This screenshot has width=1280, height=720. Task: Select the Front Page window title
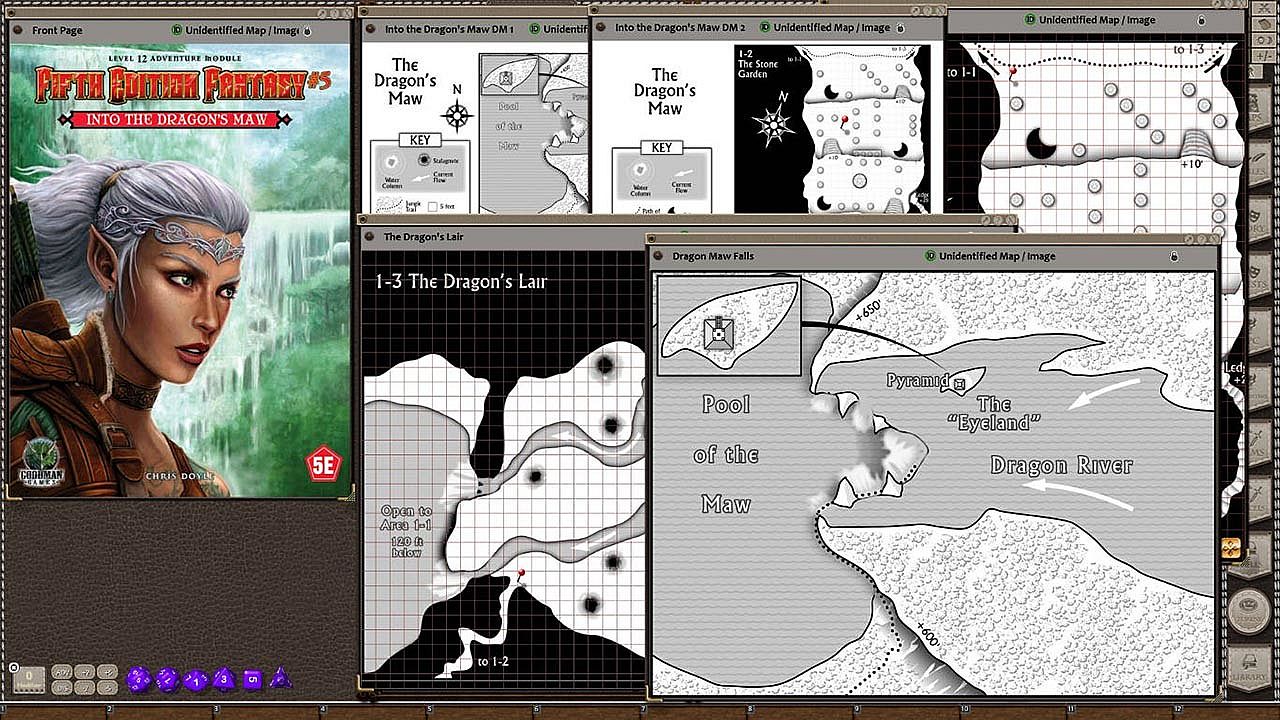pyautogui.click(x=57, y=31)
